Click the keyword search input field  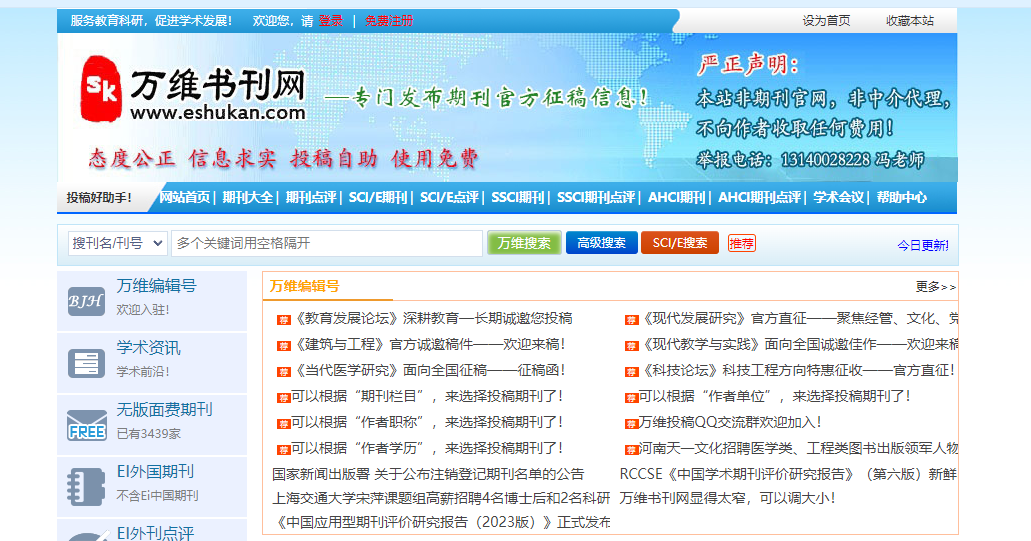pos(327,243)
